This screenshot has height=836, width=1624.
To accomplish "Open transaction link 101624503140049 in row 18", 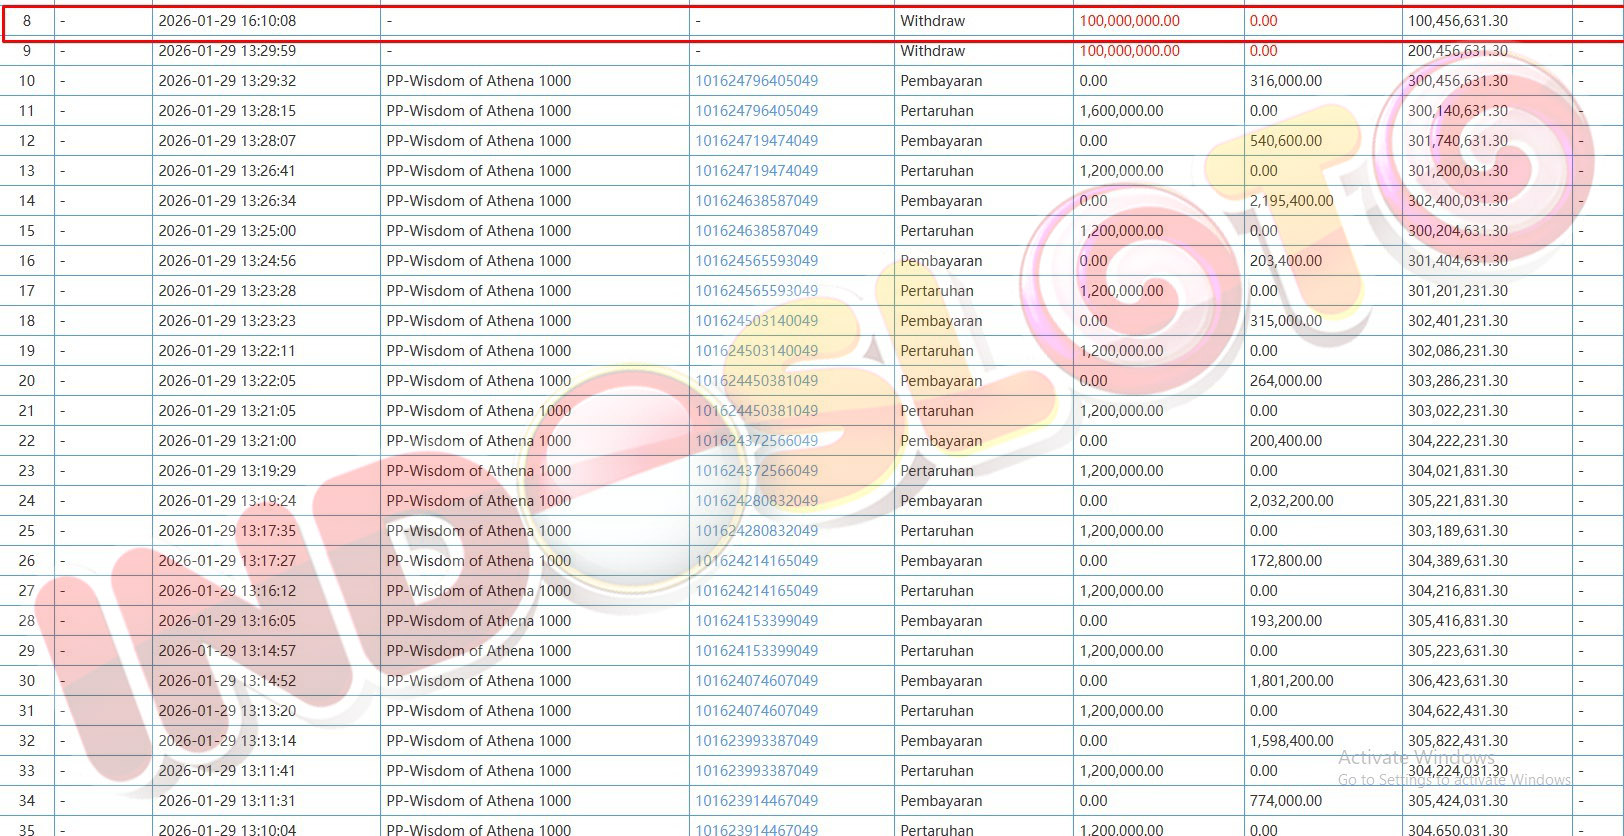I will tap(756, 321).
